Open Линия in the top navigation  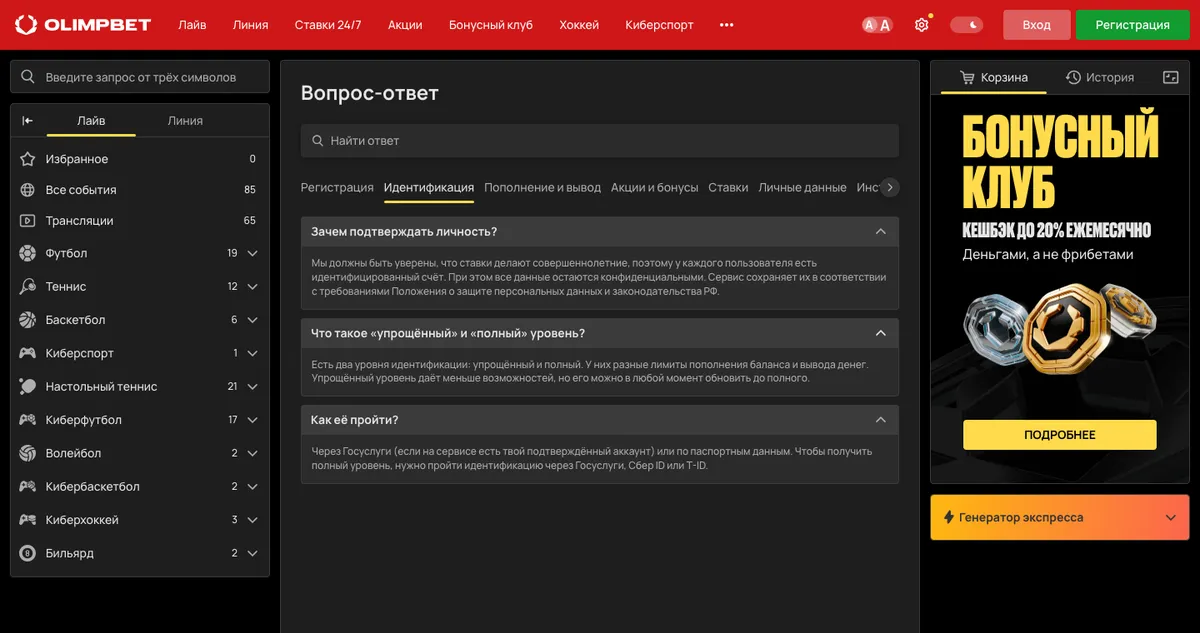(x=250, y=25)
